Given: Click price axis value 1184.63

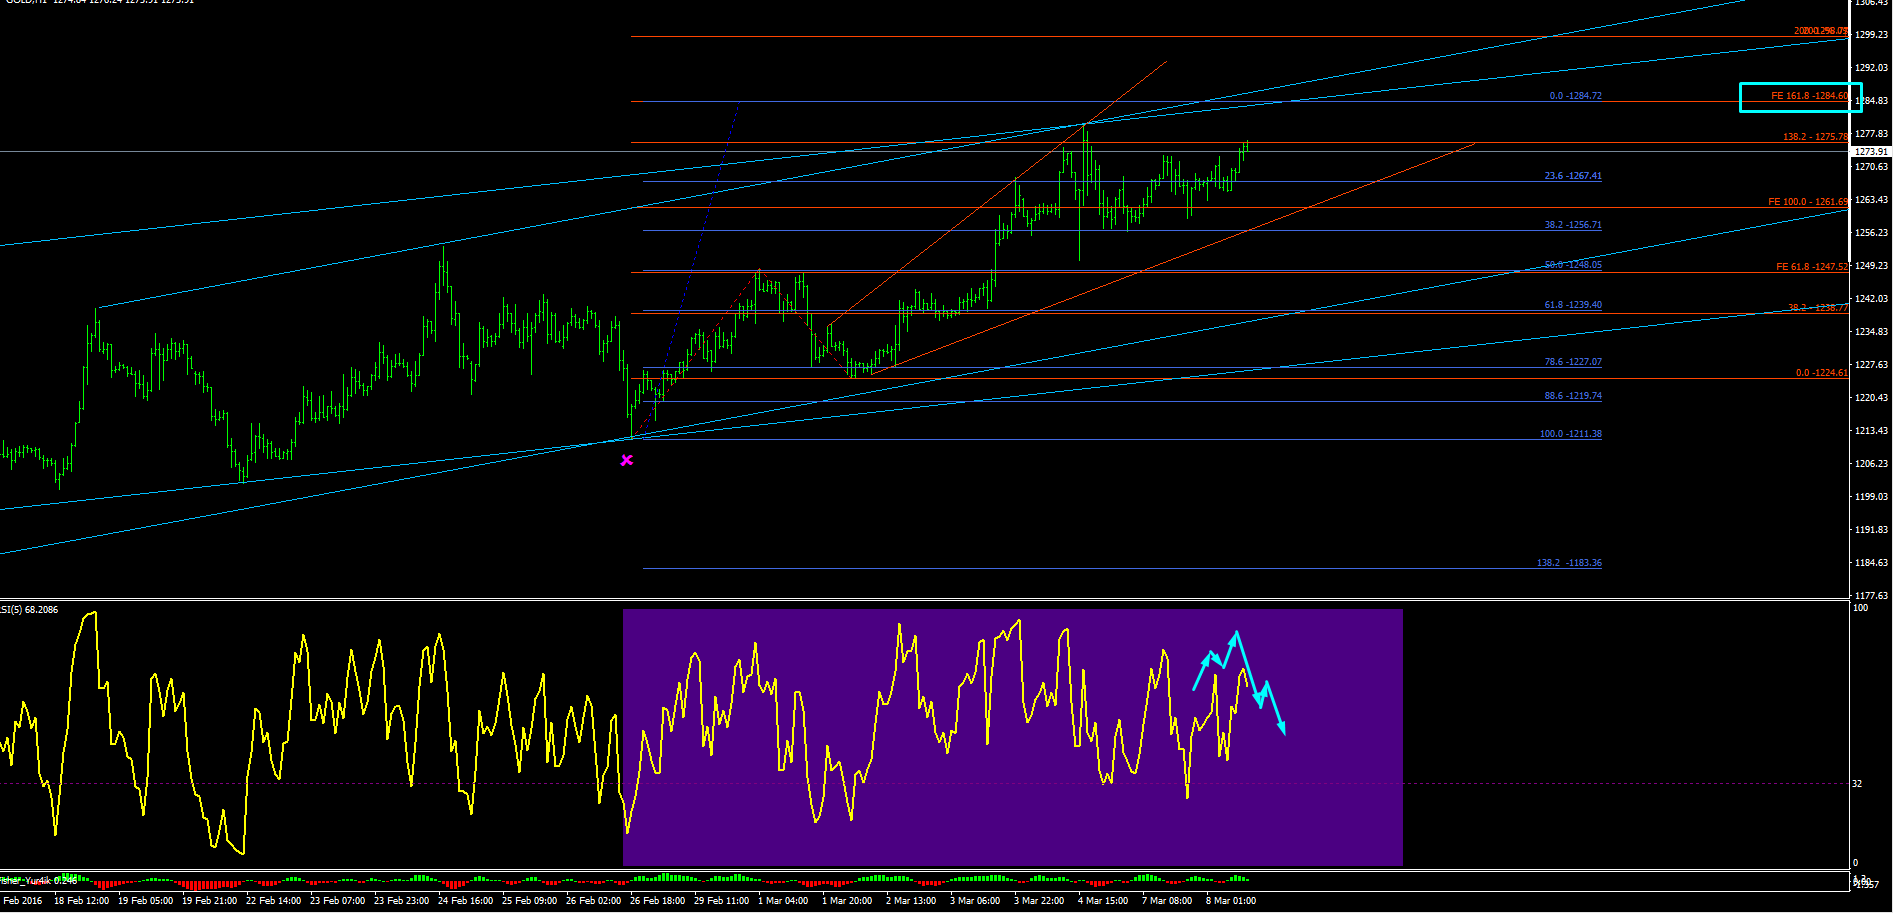Looking at the screenshot, I should pyautogui.click(x=1871, y=563).
